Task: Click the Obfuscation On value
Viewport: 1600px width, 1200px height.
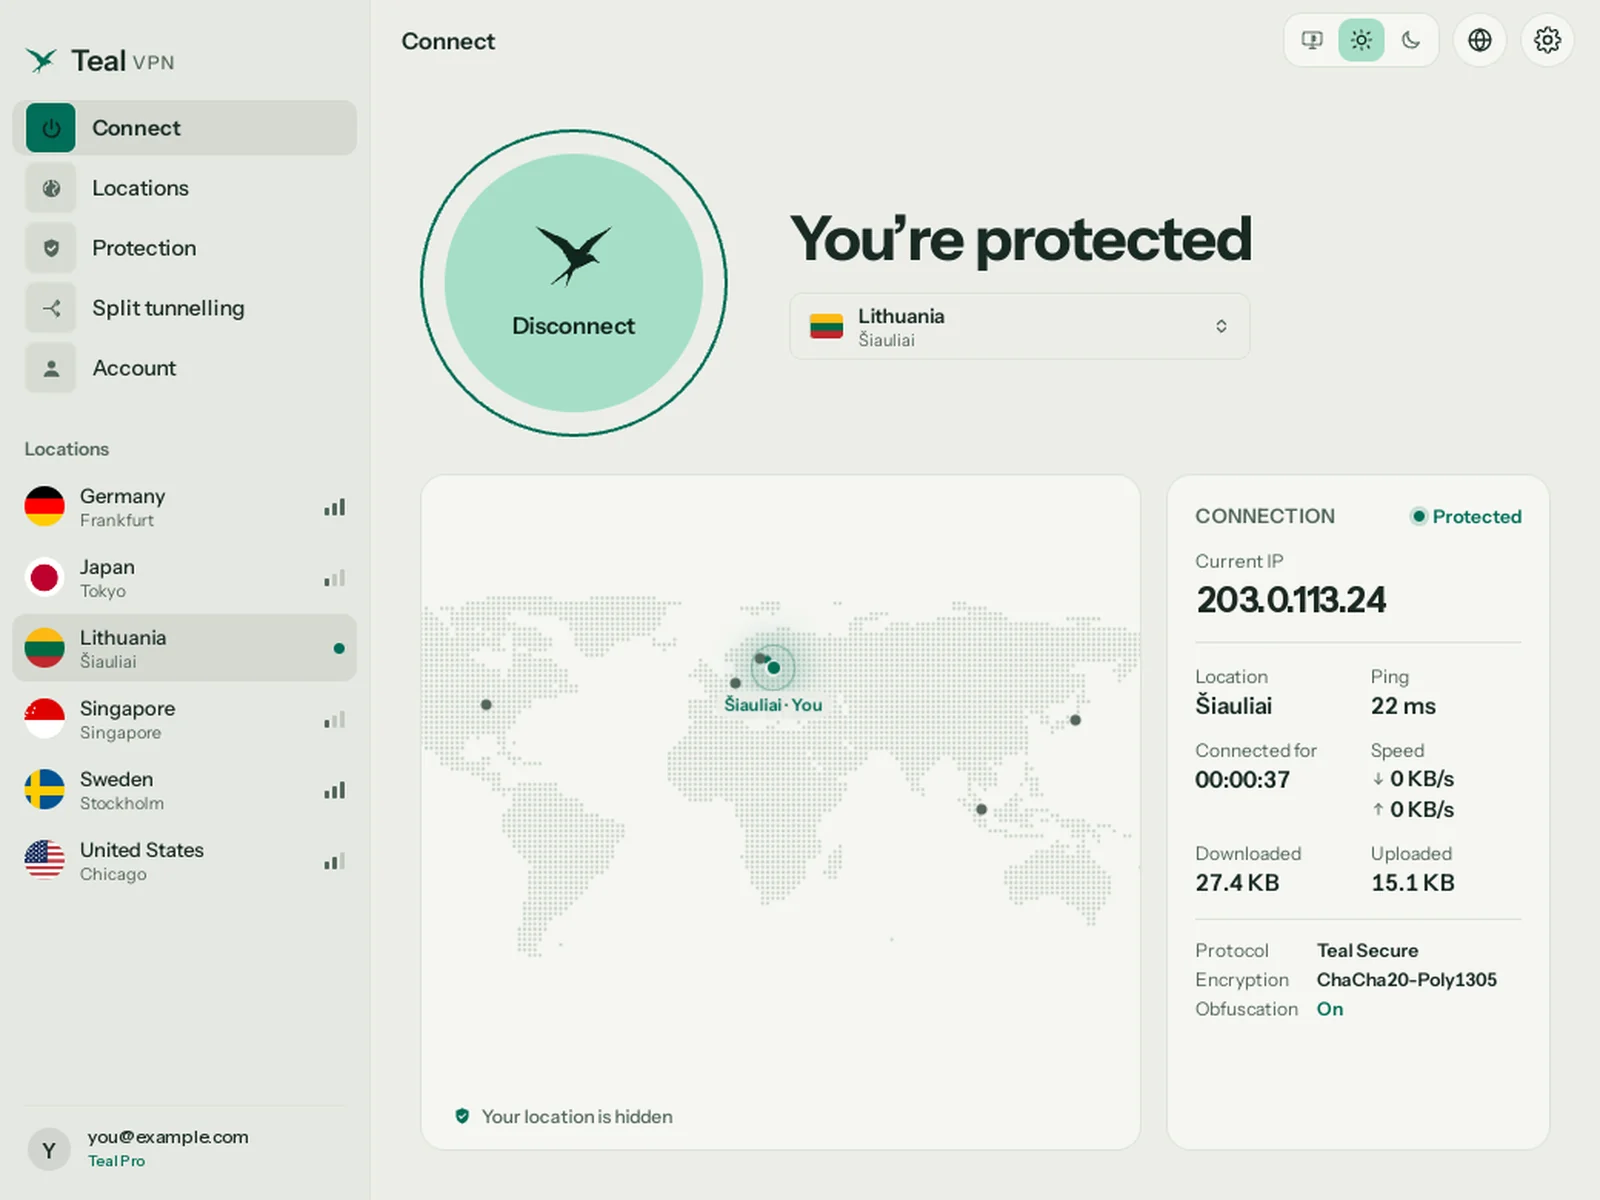Action: pyautogui.click(x=1330, y=1009)
